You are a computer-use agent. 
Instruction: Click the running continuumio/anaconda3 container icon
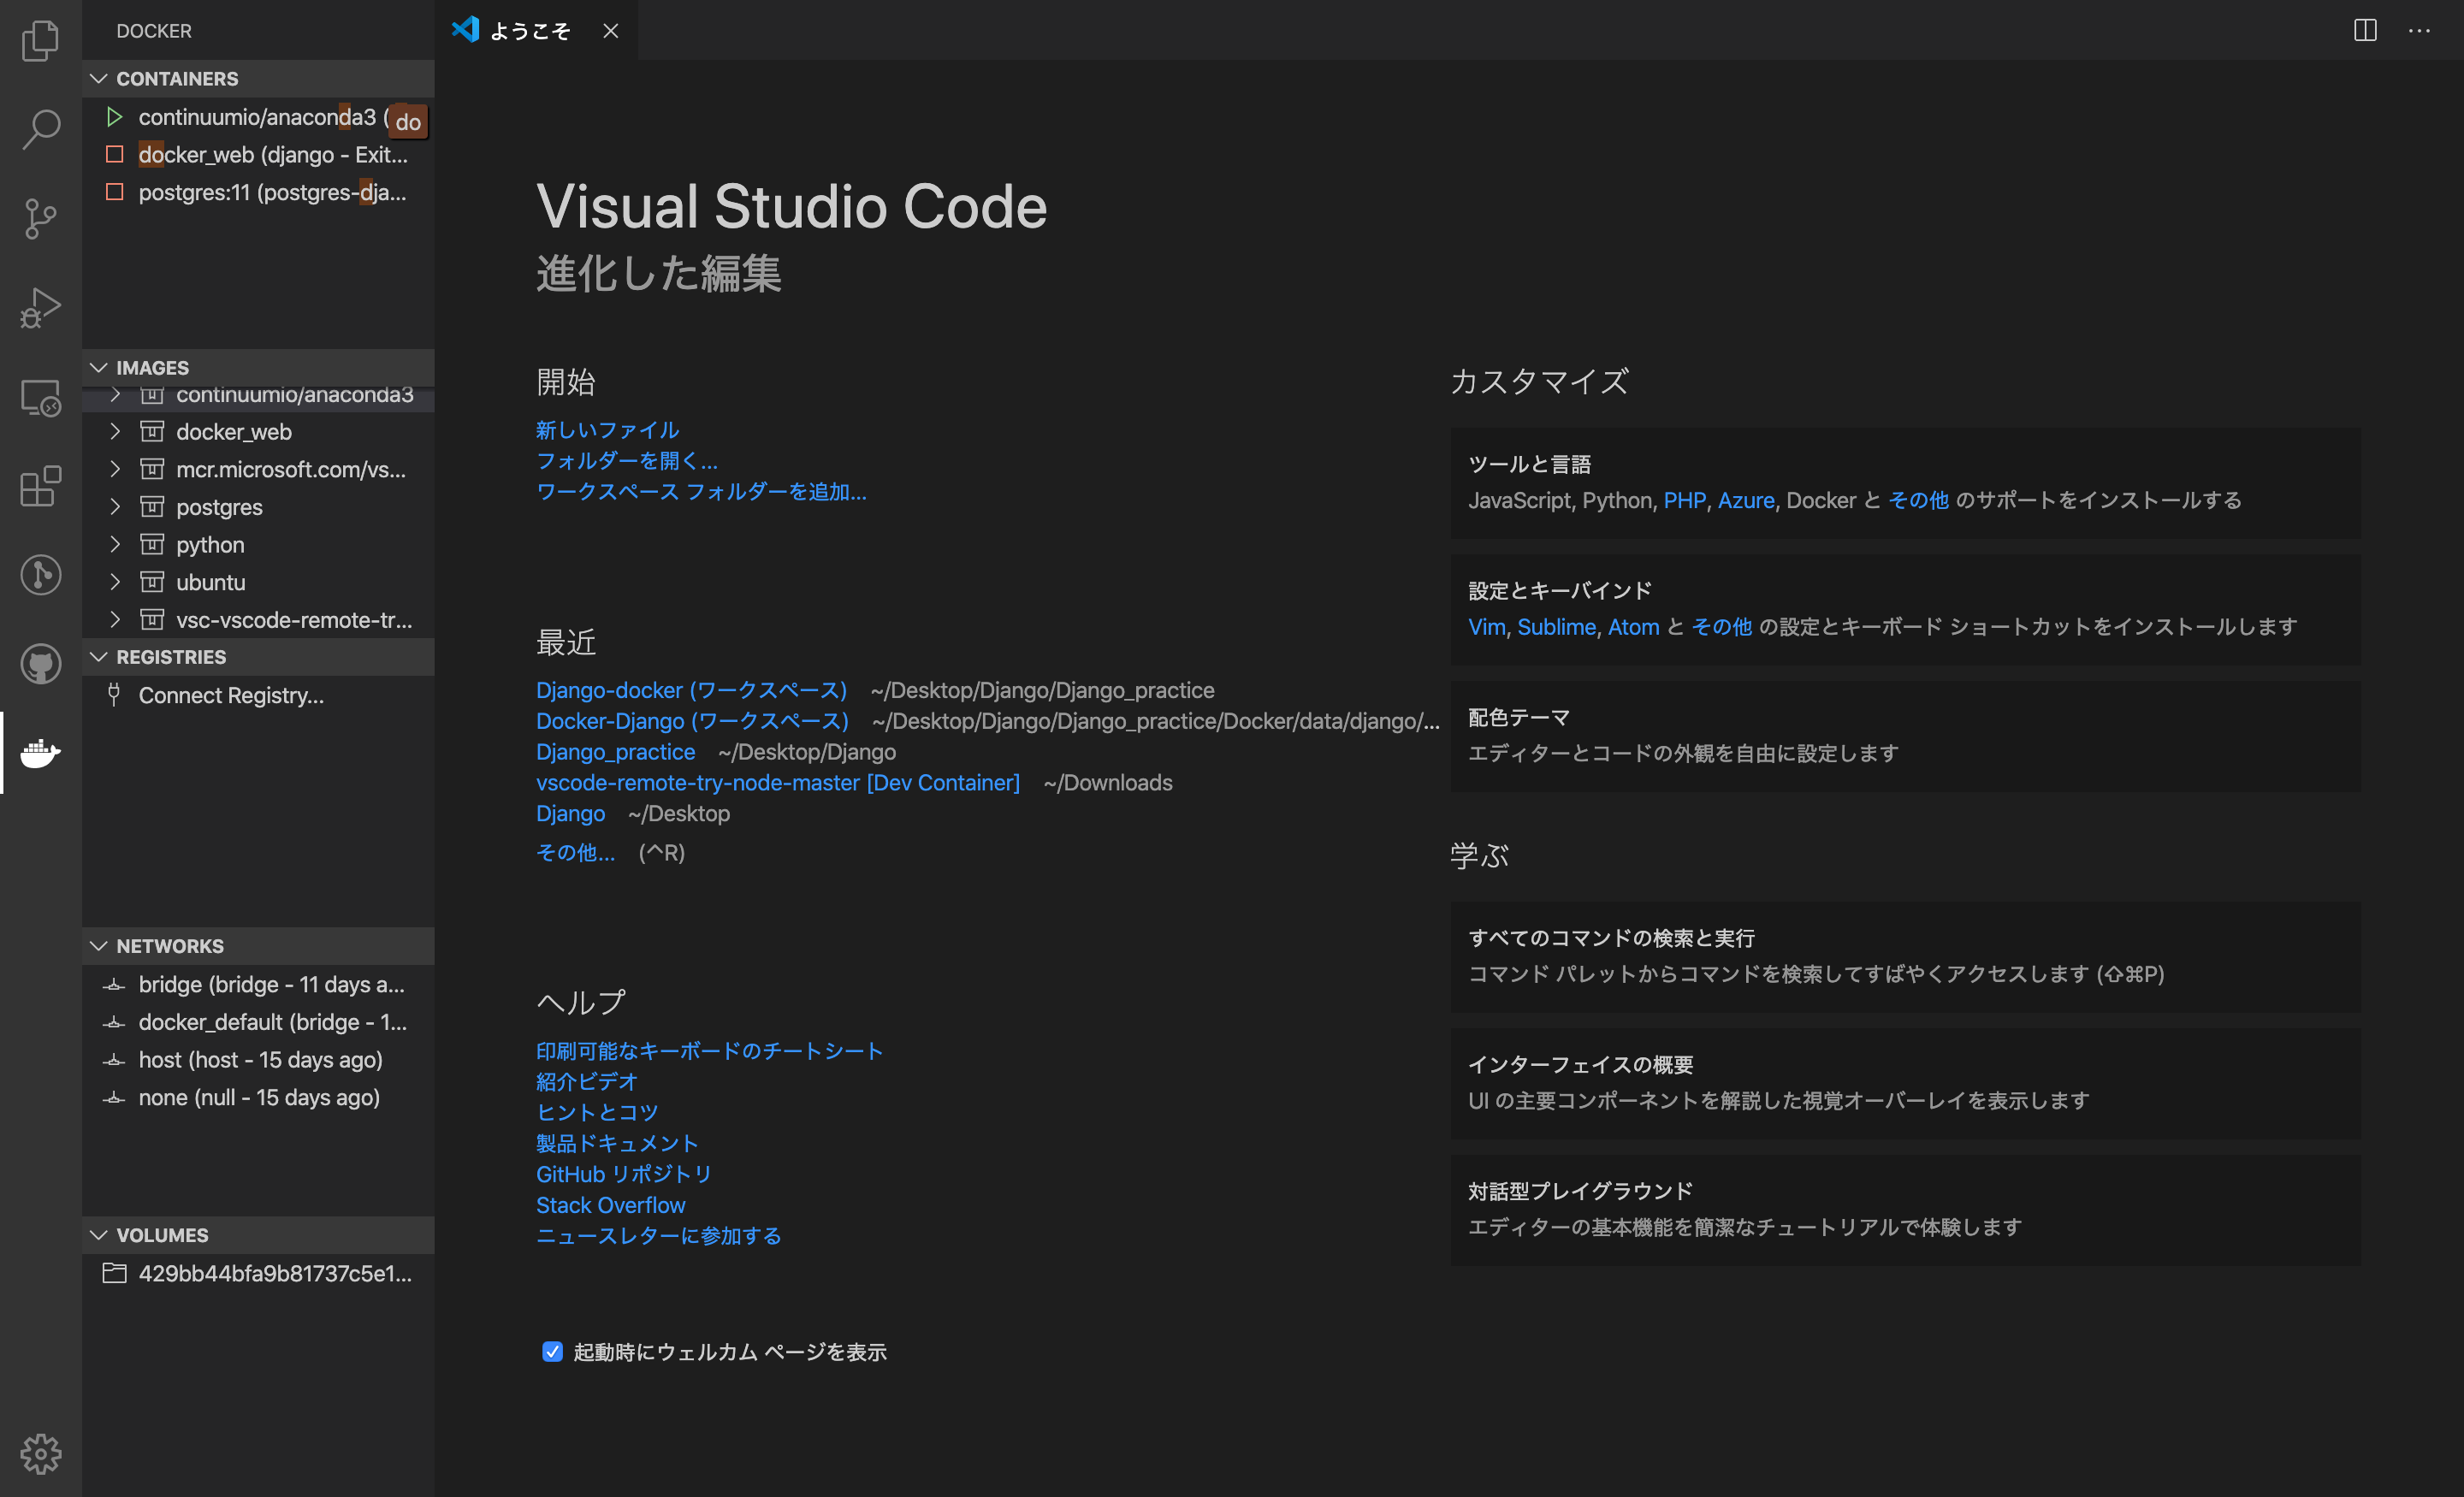114,117
